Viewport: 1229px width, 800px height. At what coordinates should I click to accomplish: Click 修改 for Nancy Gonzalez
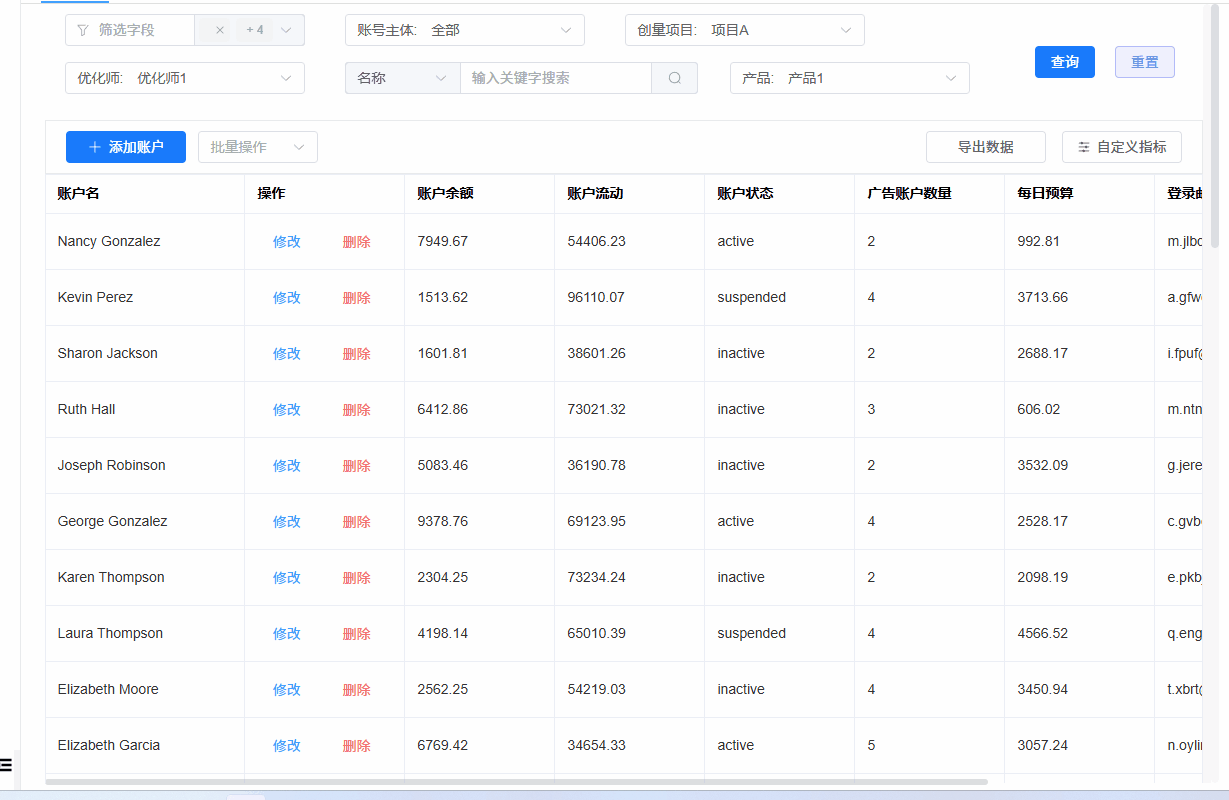click(x=287, y=241)
